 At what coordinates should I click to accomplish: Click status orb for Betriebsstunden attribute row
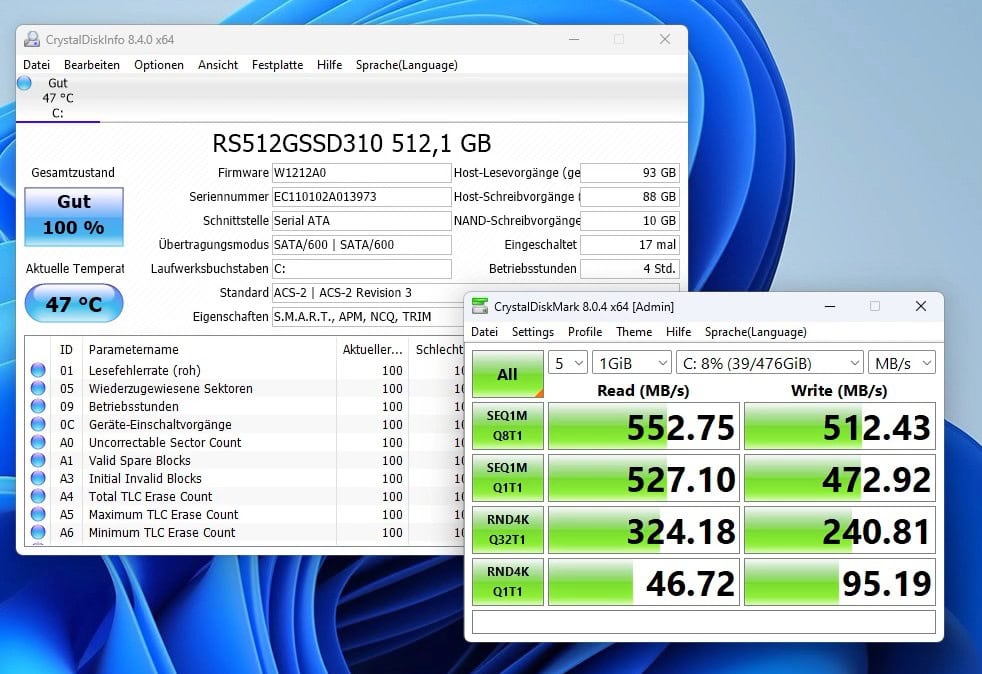click(x=38, y=407)
